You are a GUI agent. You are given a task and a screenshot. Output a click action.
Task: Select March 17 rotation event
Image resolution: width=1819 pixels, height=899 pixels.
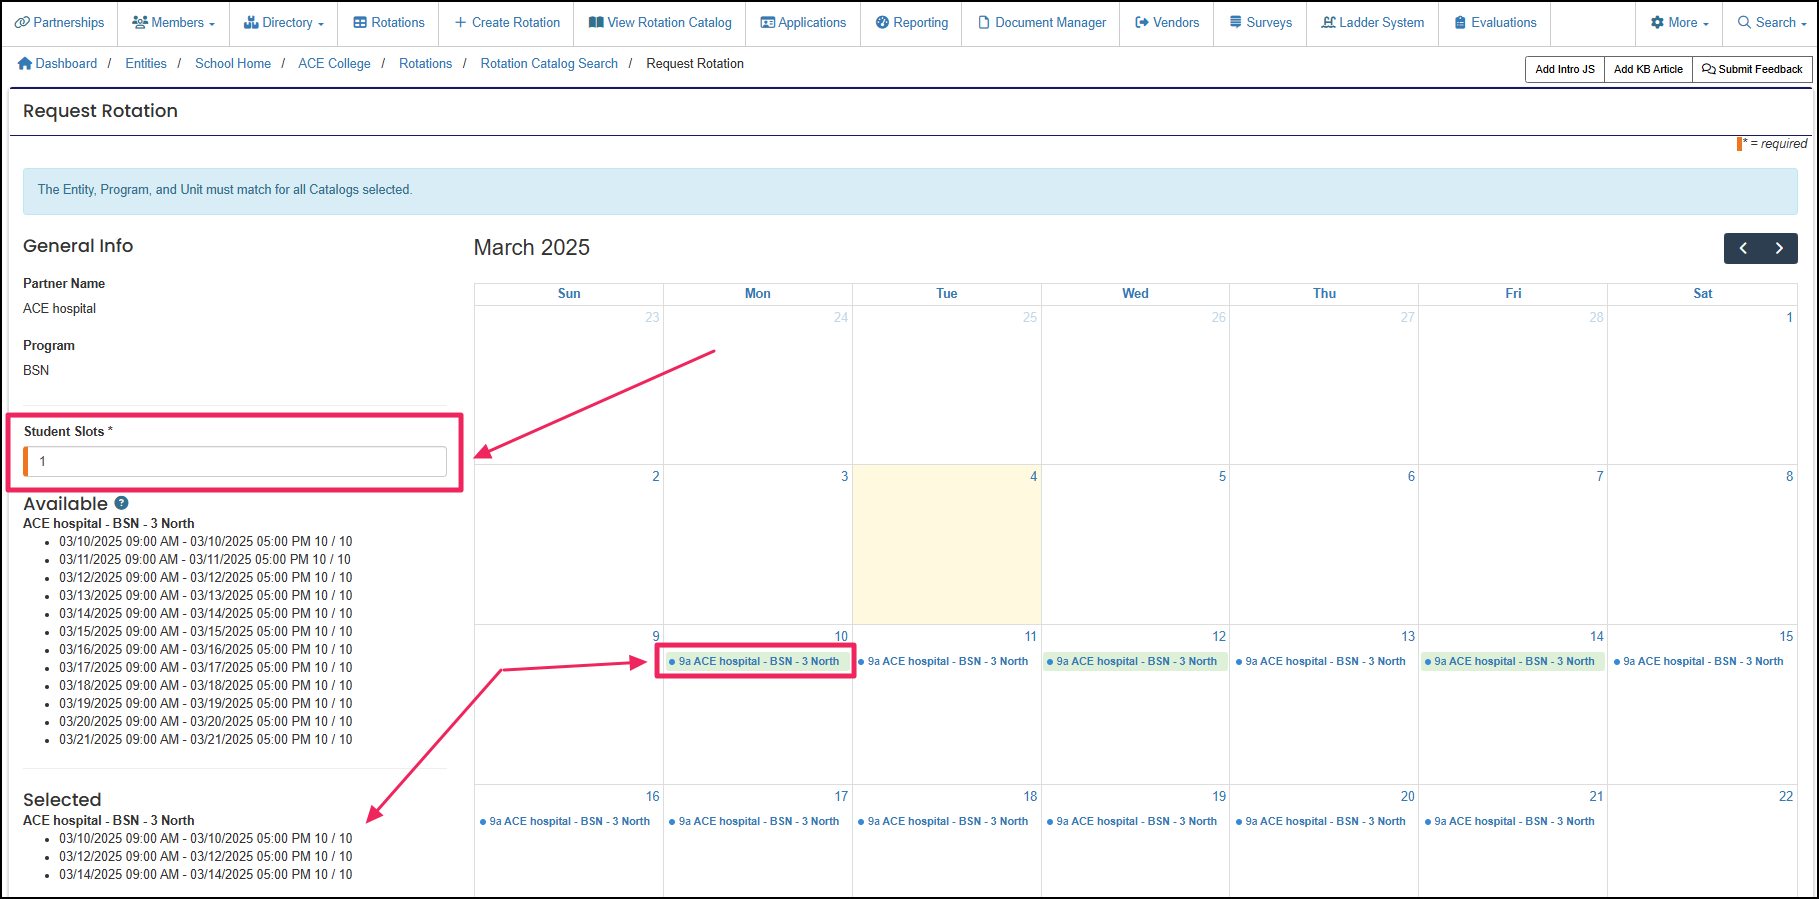coord(758,822)
